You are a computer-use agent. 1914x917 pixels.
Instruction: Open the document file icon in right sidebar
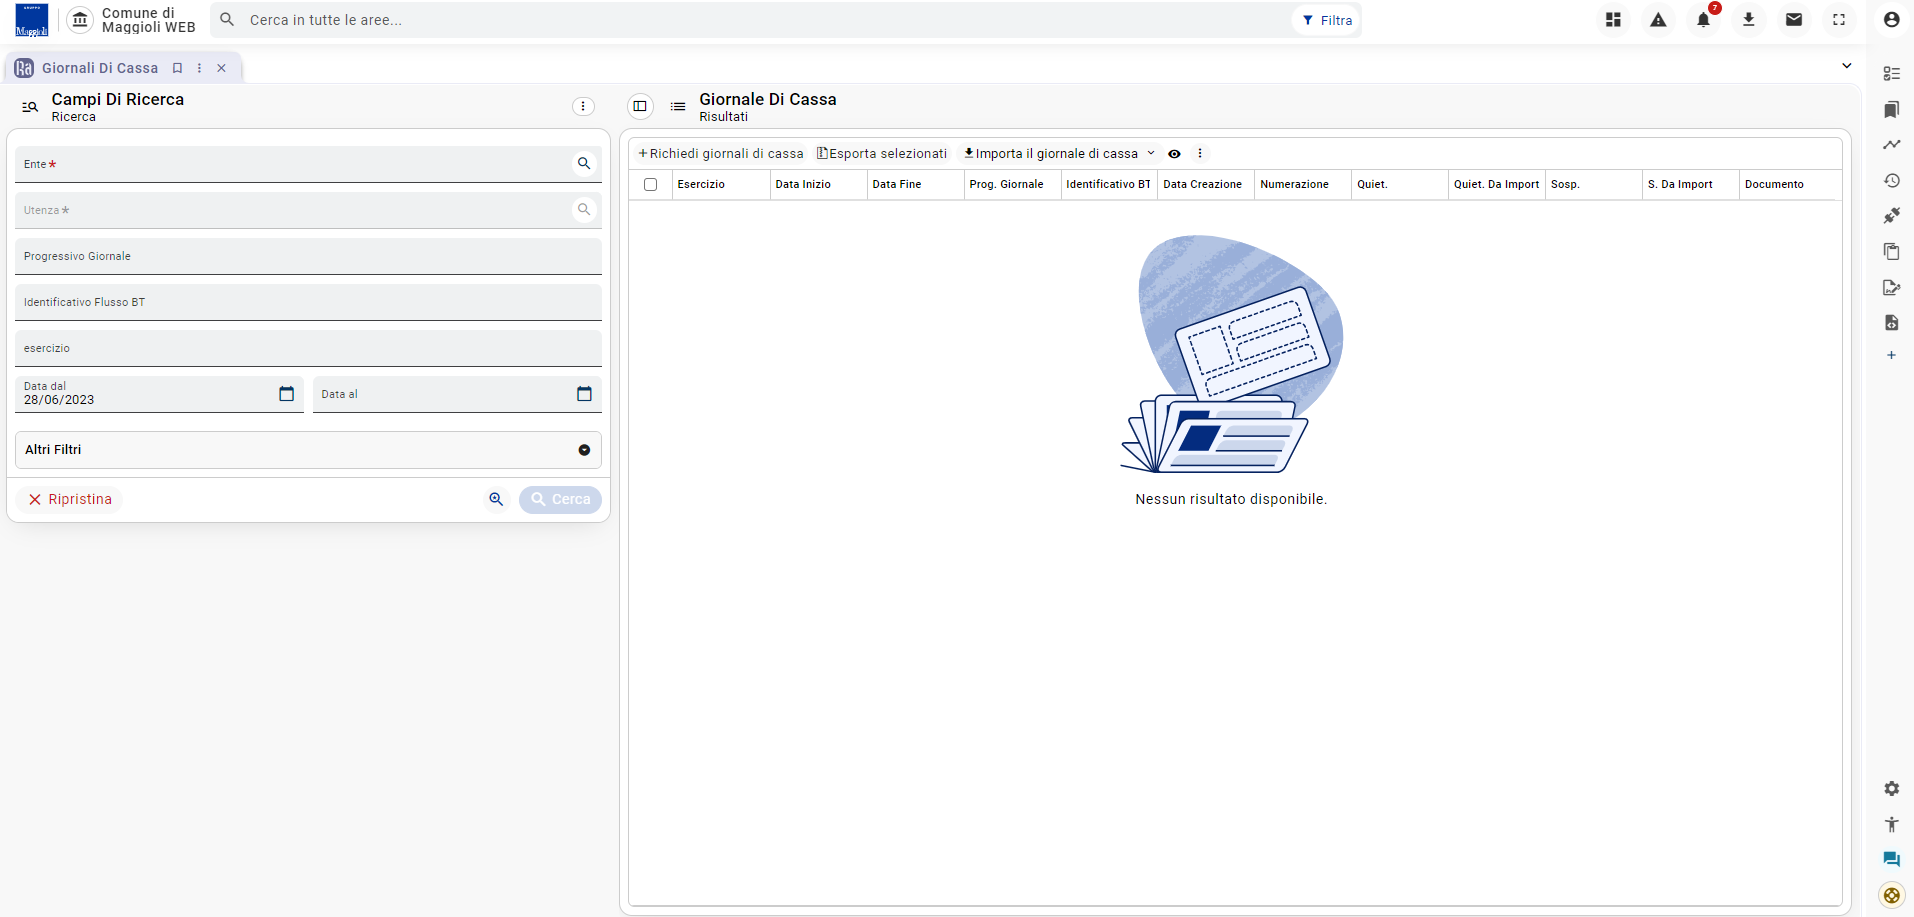1891,323
